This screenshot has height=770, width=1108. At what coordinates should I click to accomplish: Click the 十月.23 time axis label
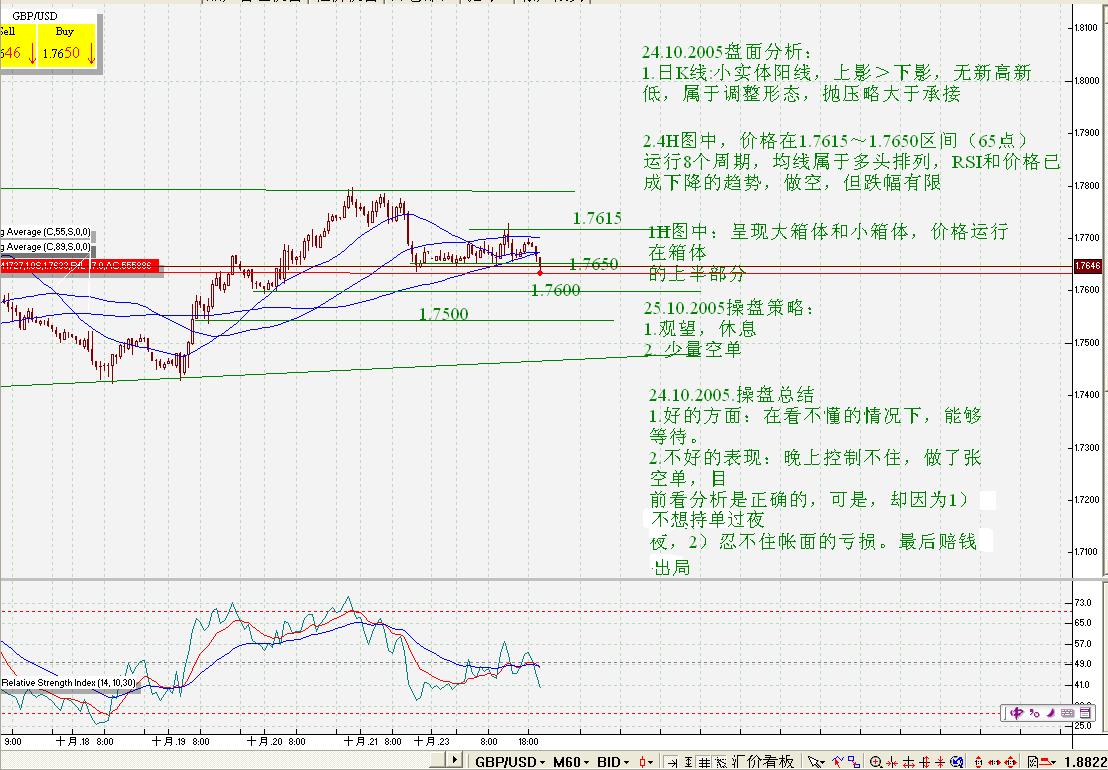432,742
